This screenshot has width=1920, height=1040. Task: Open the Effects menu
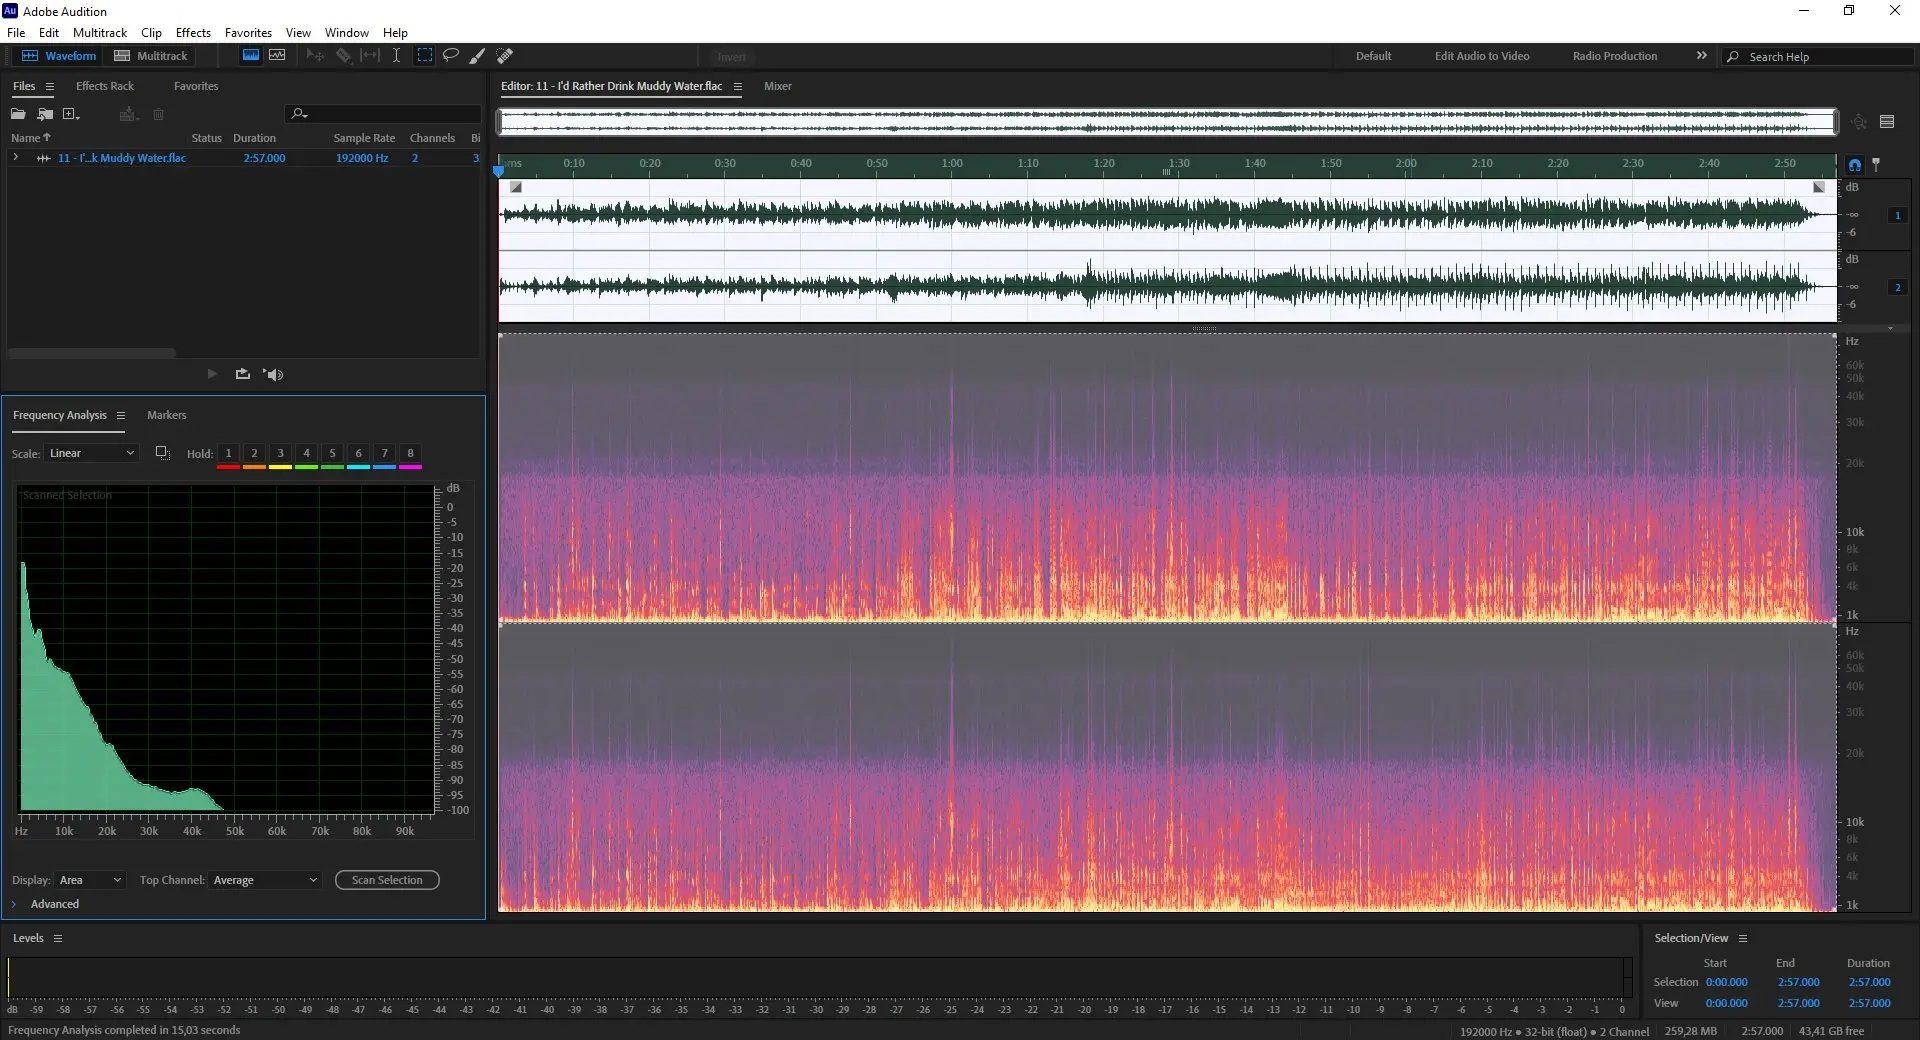point(193,33)
